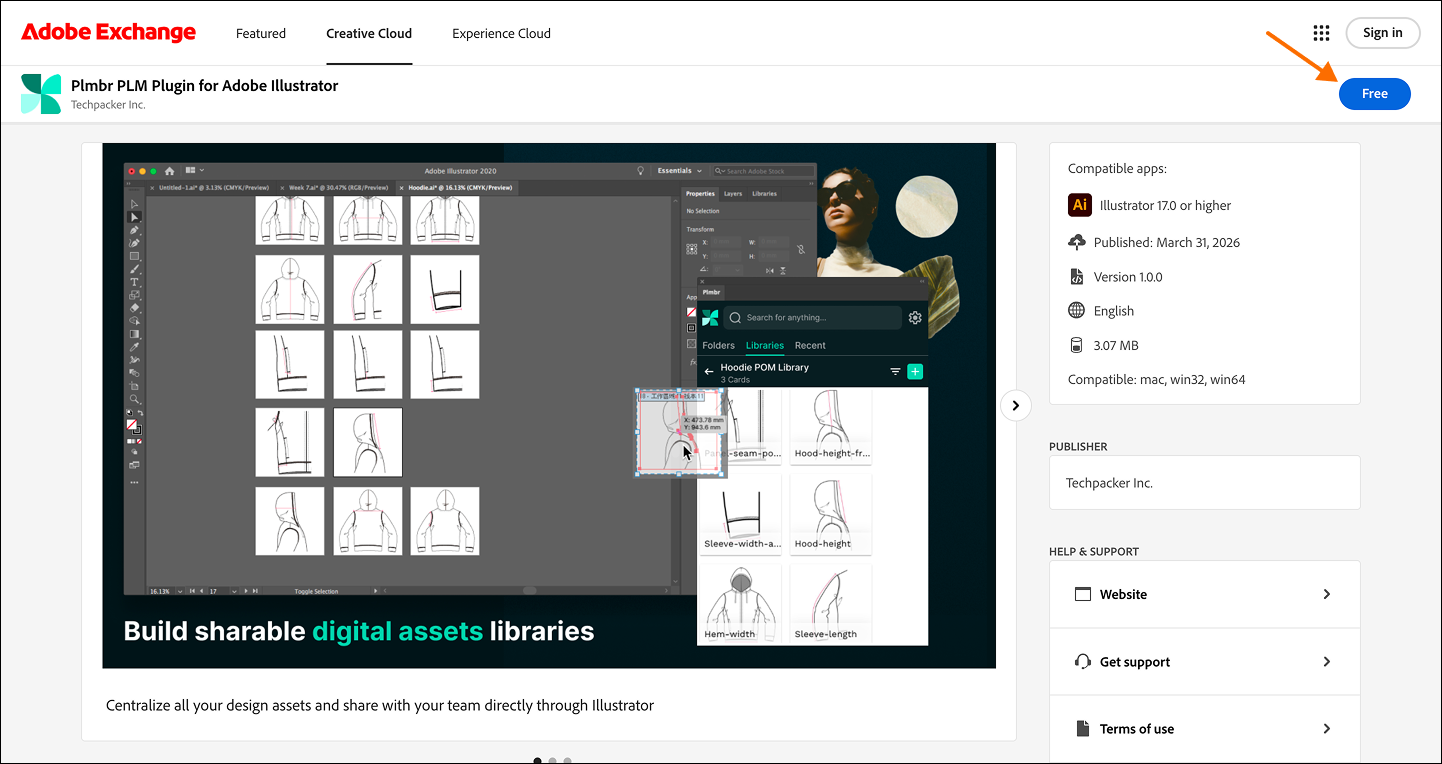The width and height of the screenshot is (1442, 764).
Task: Click the headset icon beside Get support
Action: click(1083, 661)
